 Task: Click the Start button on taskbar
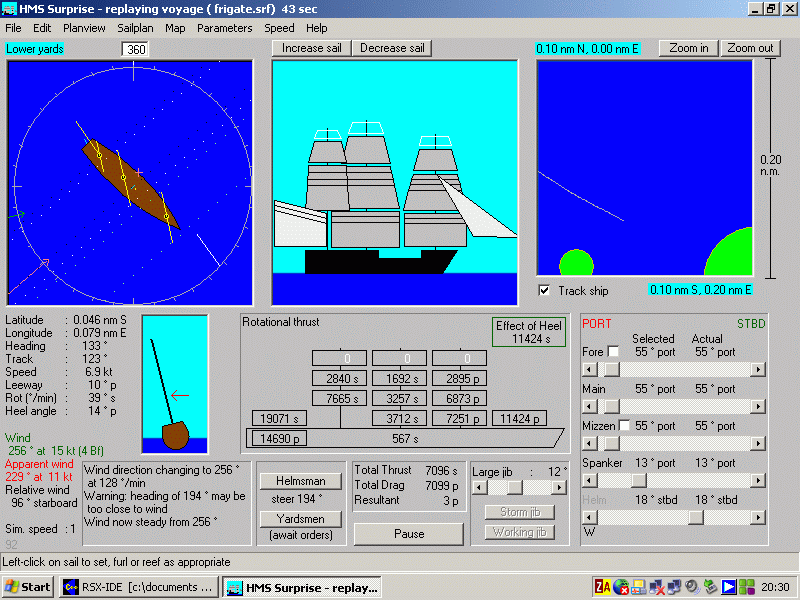(x=28, y=587)
